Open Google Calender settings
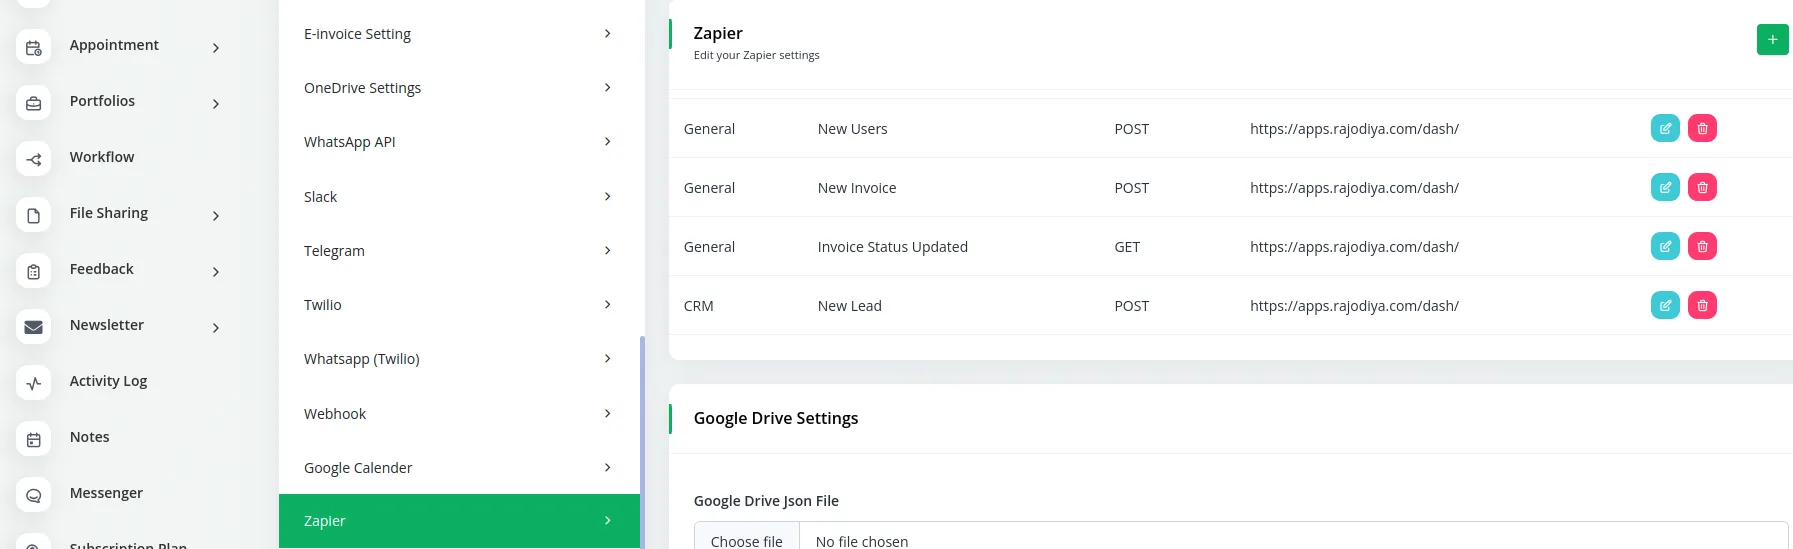 coord(458,468)
